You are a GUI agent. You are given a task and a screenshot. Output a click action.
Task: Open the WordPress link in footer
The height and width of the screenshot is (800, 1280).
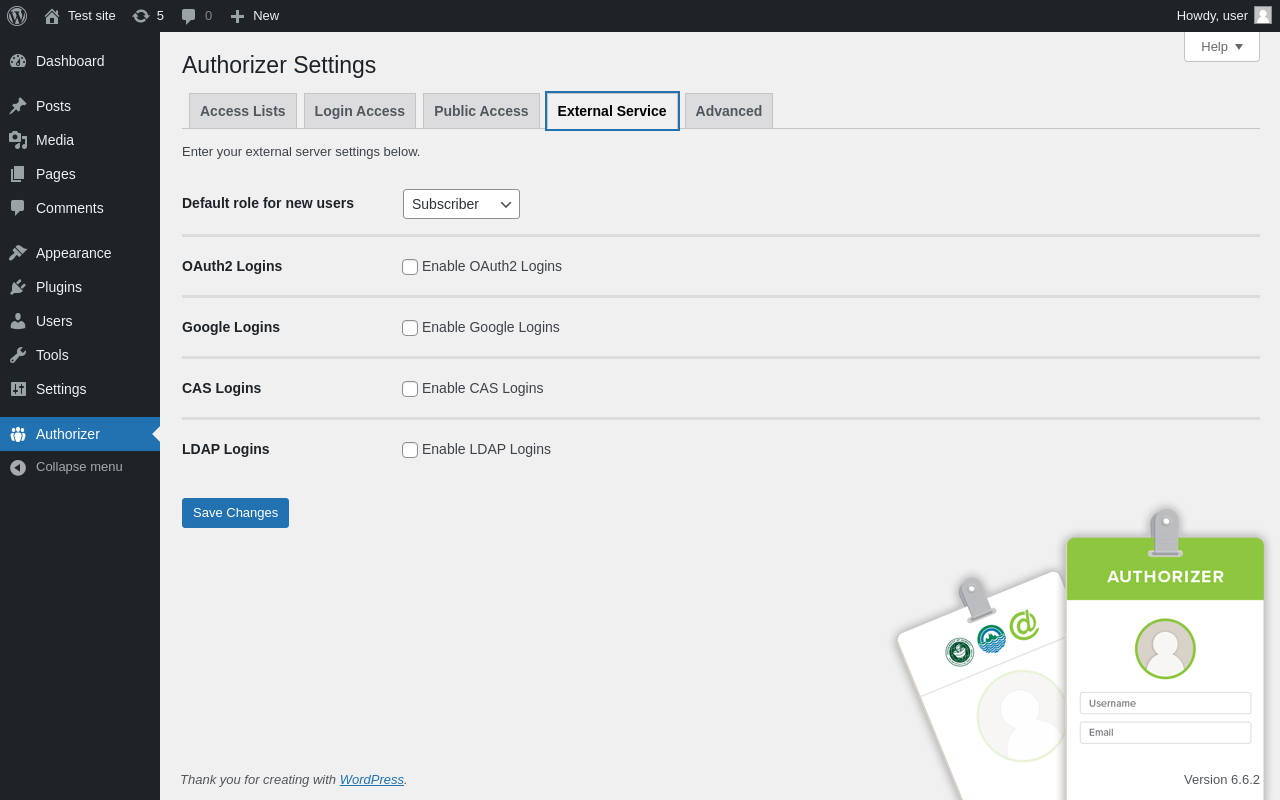(372, 779)
